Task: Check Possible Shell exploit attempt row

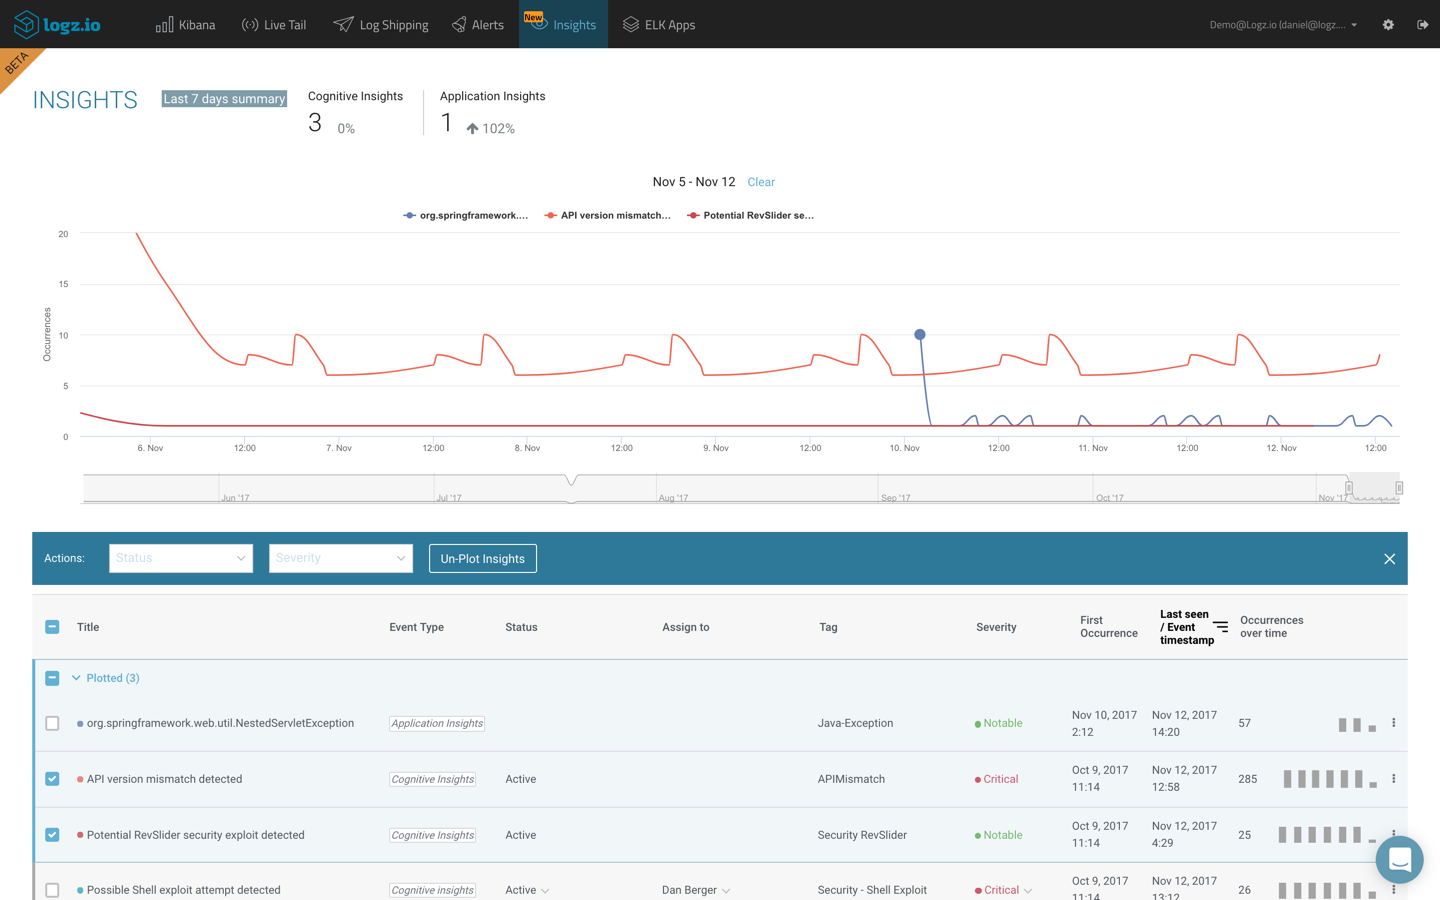Action: point(52,890)
